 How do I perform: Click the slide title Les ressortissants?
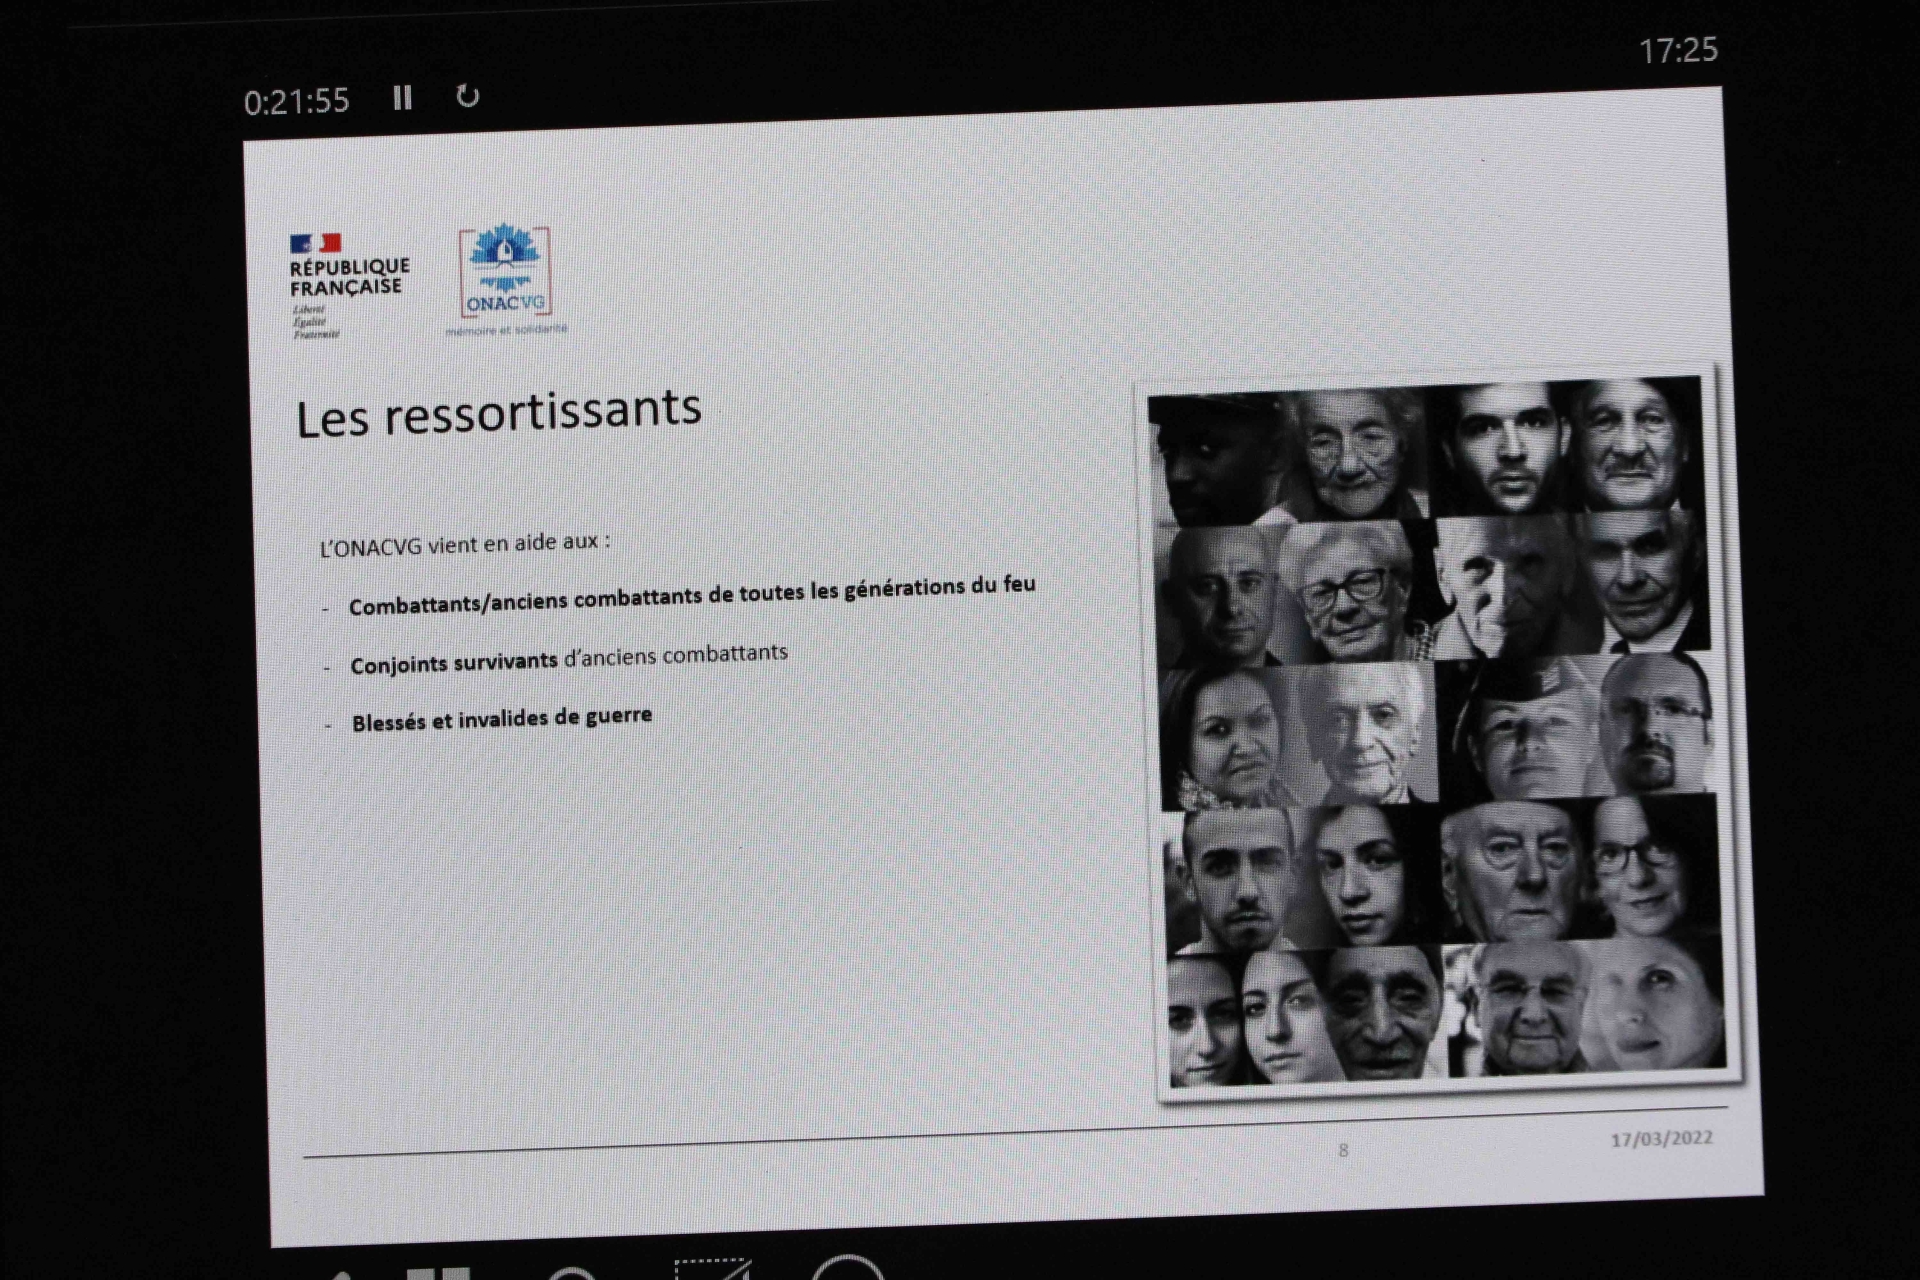coord(498,413)
